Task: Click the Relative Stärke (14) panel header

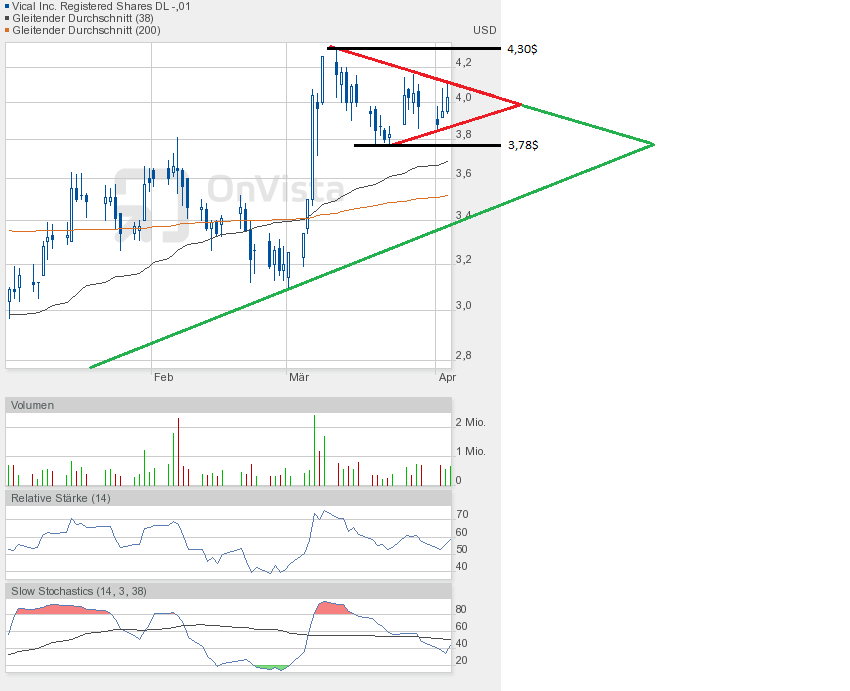Action: 228,498
